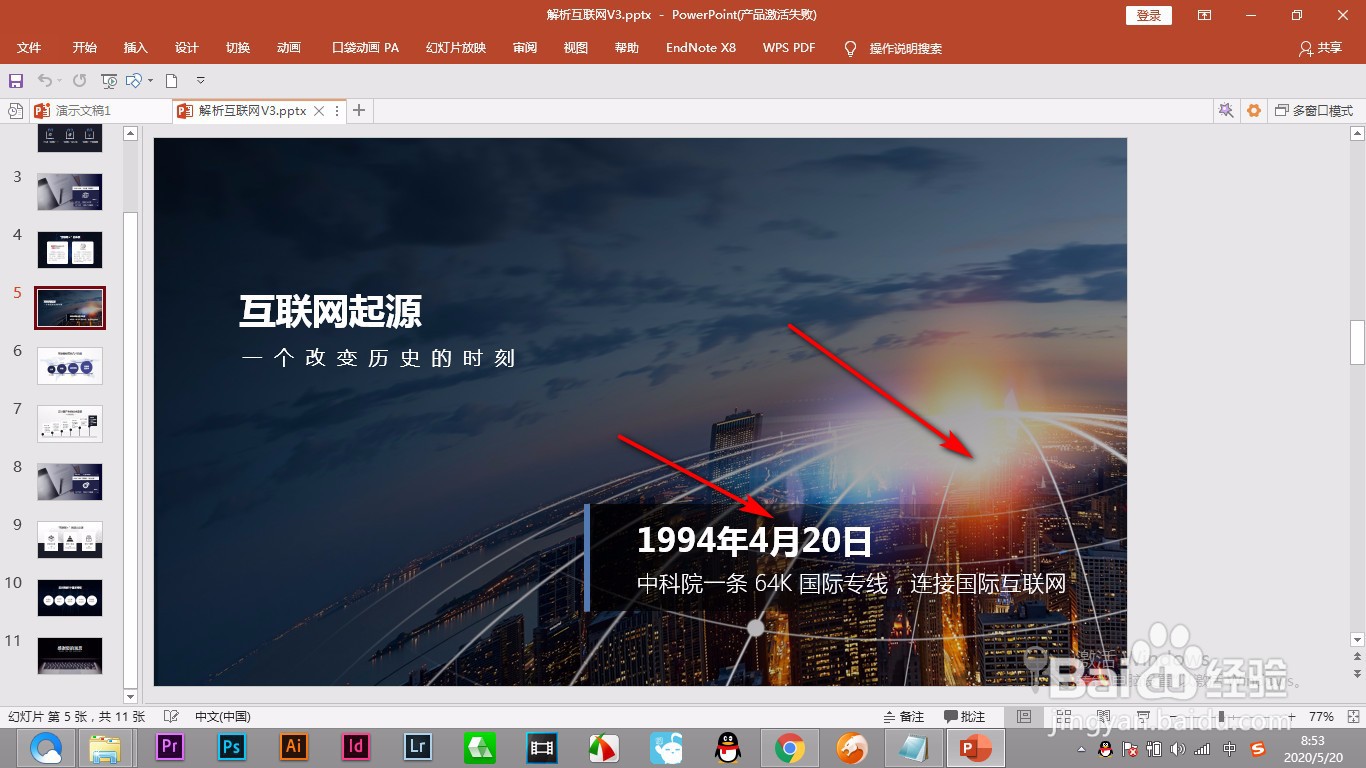1366x768 pixels.
Task: Toggle the 备注 notes pane
Action: pyautogui.click(x=905, y=716)
